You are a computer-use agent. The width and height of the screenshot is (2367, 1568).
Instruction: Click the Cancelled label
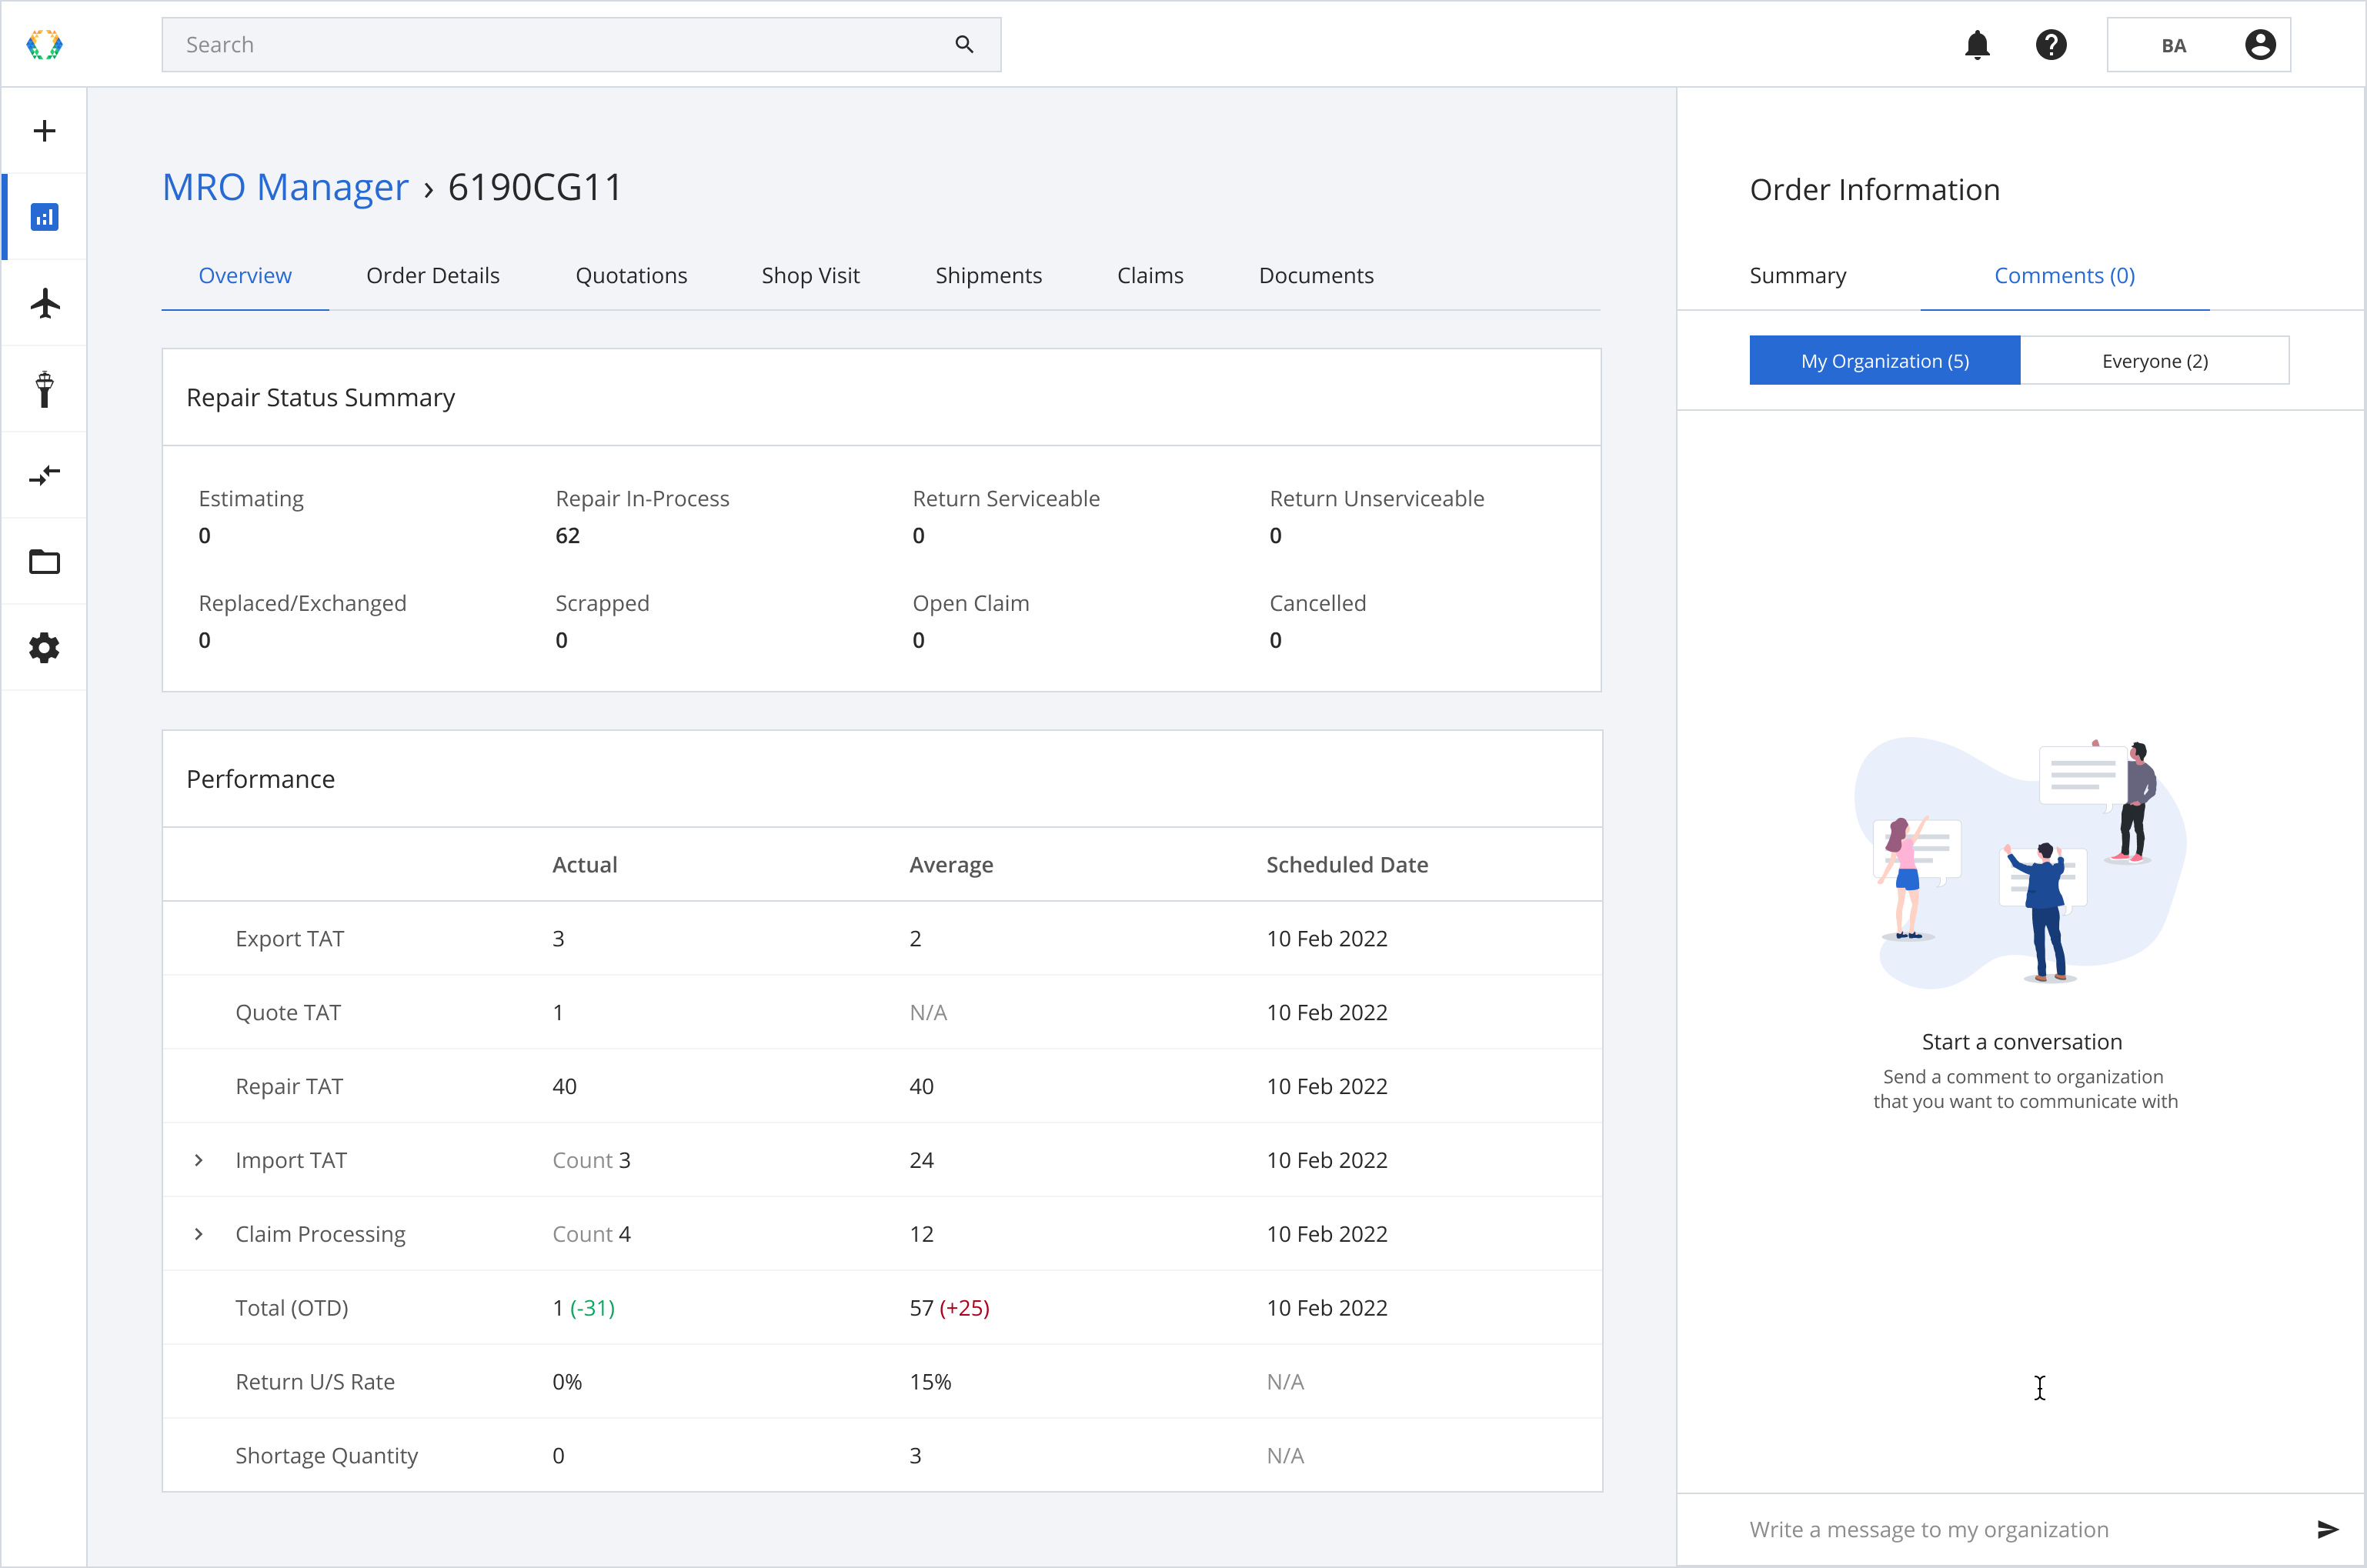tap(1317, 604)
